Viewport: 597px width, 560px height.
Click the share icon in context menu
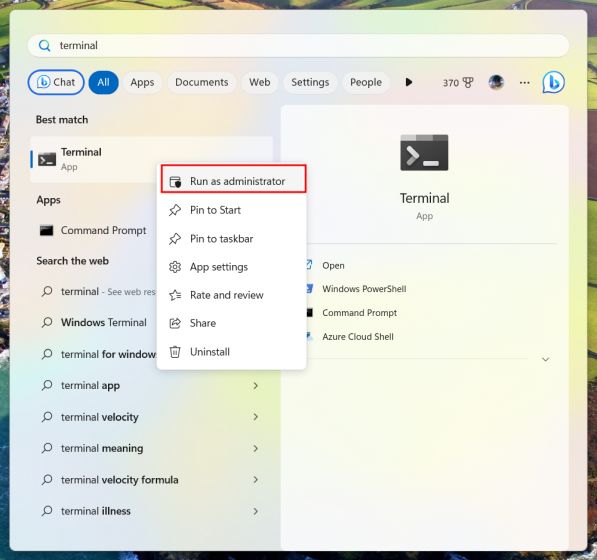coord(175,323)
